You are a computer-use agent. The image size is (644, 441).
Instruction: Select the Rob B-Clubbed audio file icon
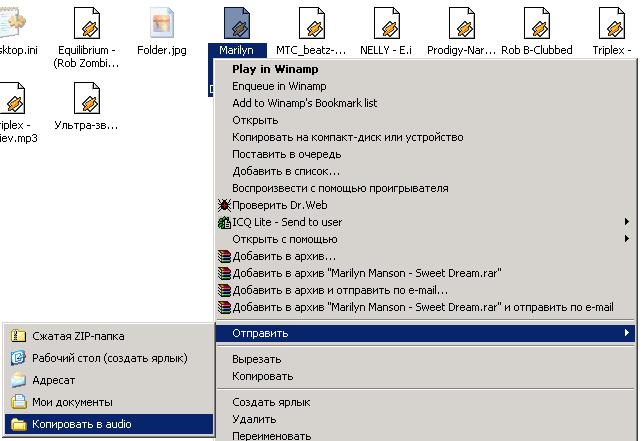pyautogui.click(x=537, y=23)
